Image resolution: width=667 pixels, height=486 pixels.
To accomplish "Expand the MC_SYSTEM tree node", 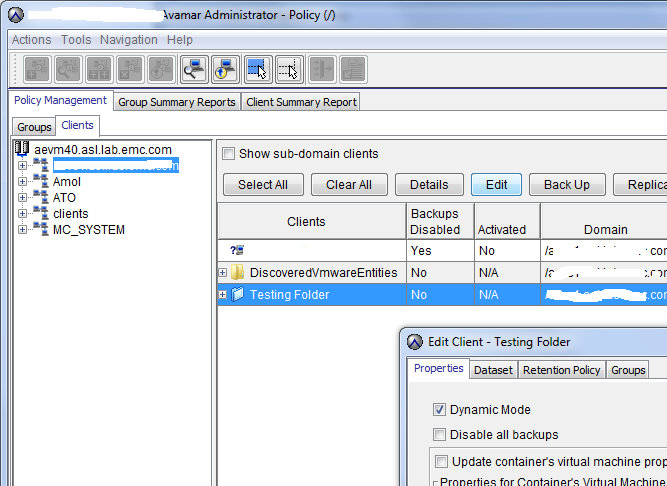I will 22,229.
